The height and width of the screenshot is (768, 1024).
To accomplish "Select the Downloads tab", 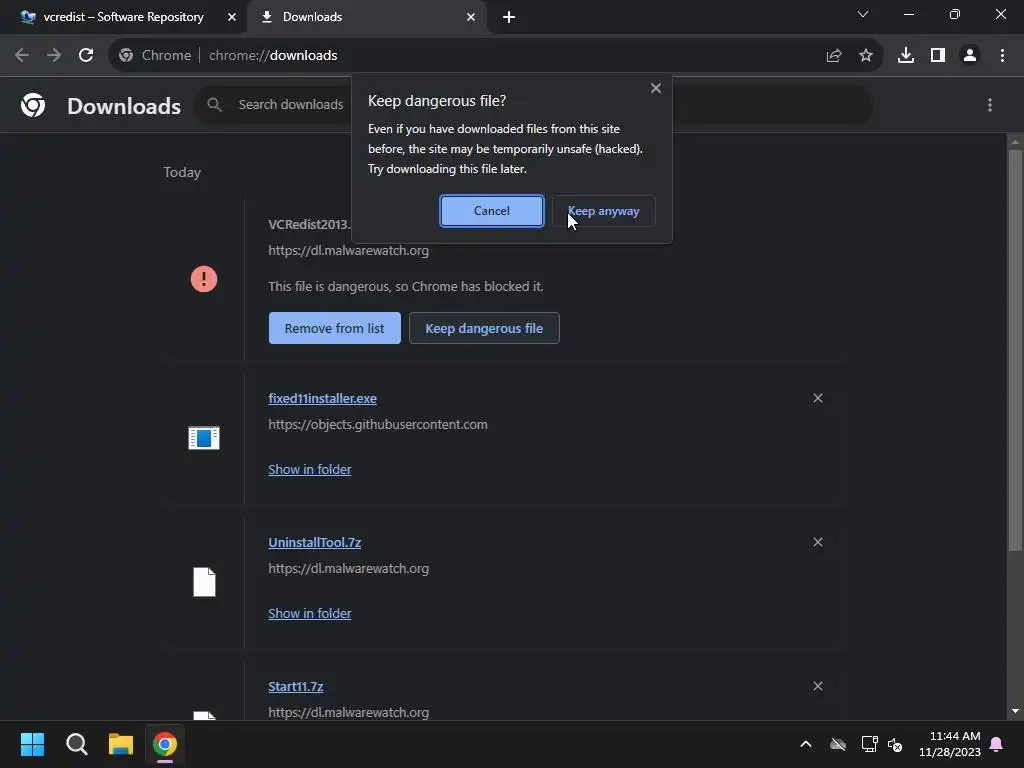I will (x=366, y=17).
